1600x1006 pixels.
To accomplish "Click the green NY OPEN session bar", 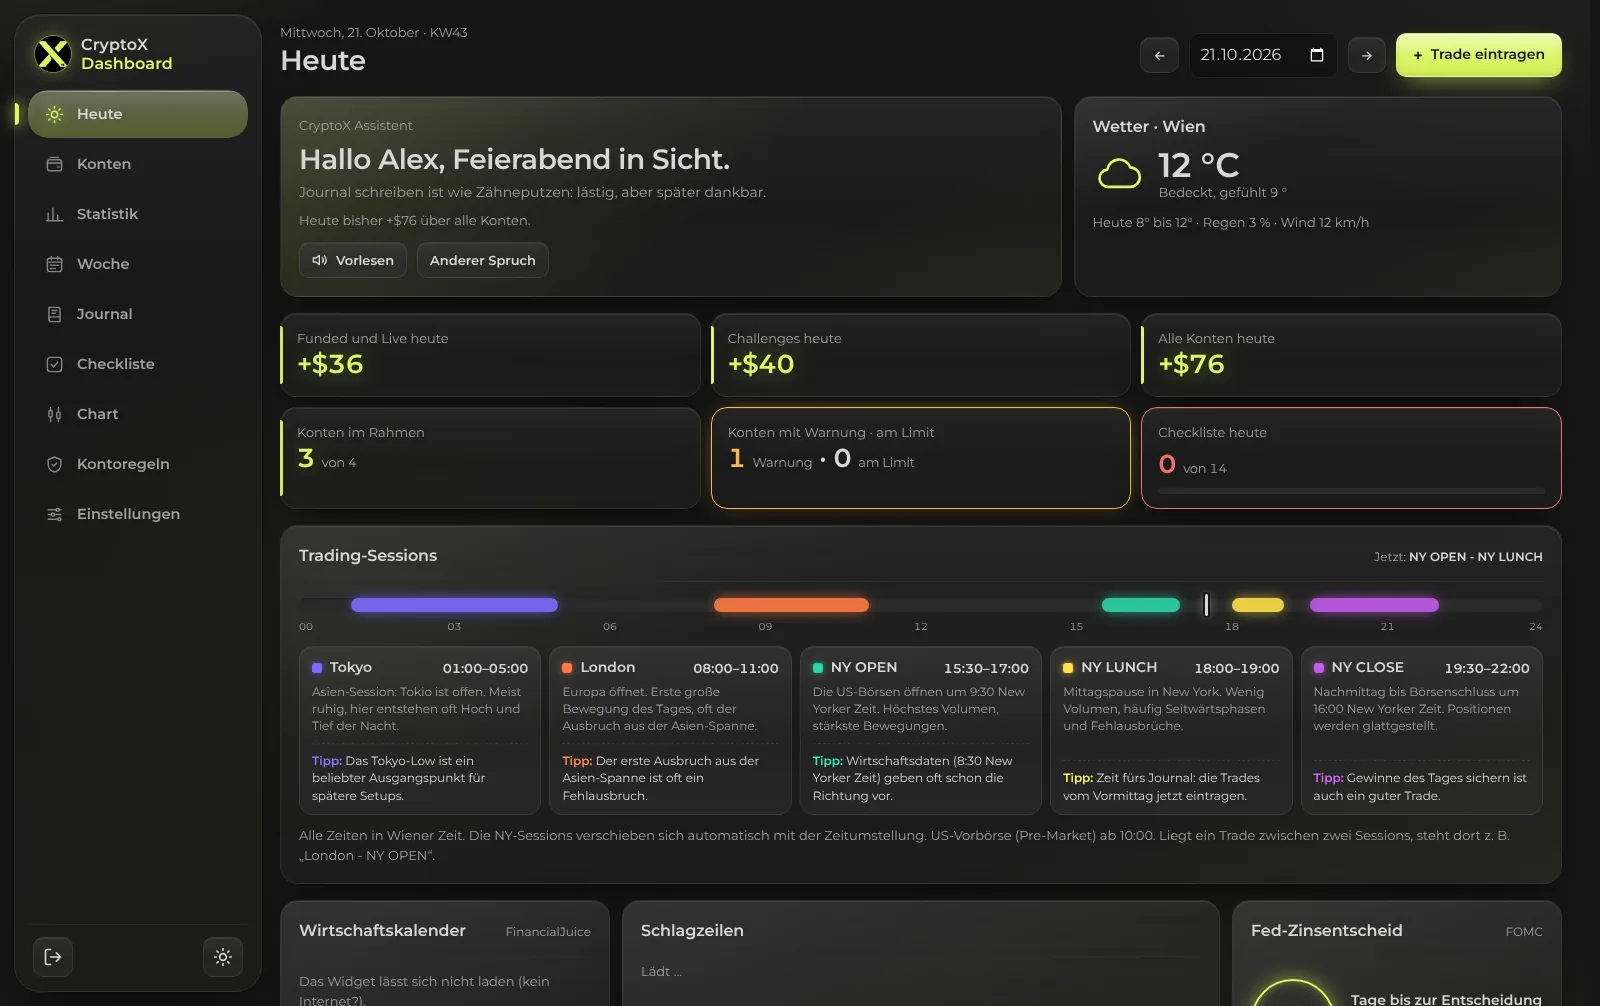I will 1141,605.
